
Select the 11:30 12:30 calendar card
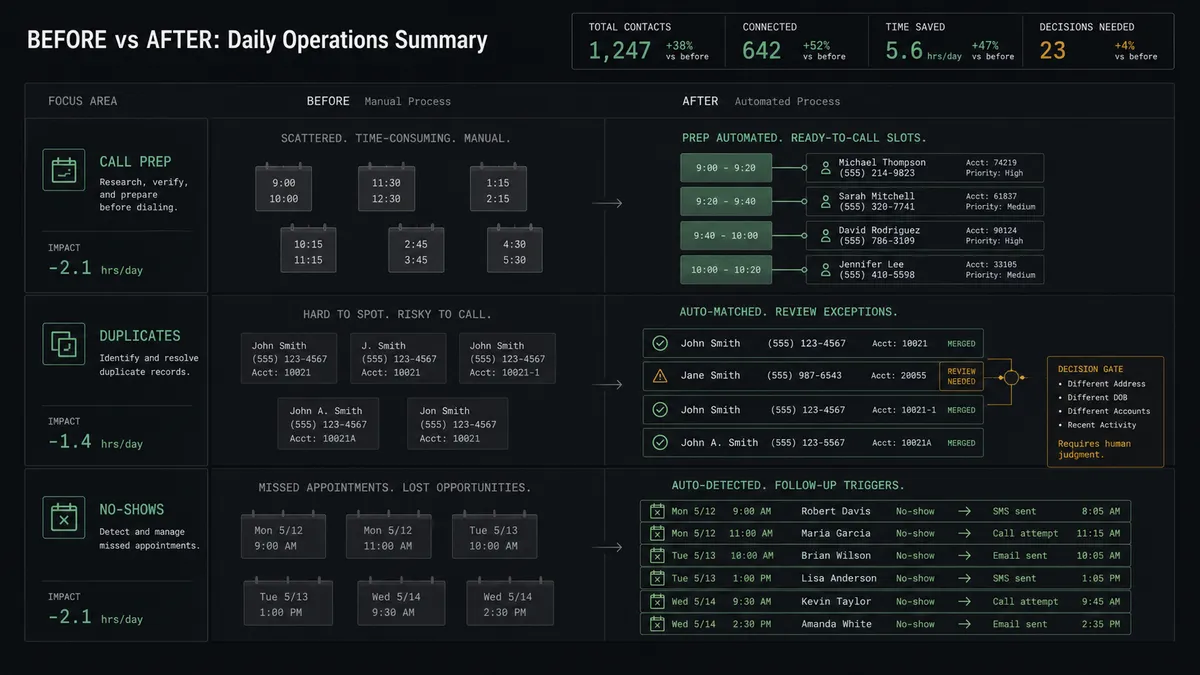click(387, 188)
